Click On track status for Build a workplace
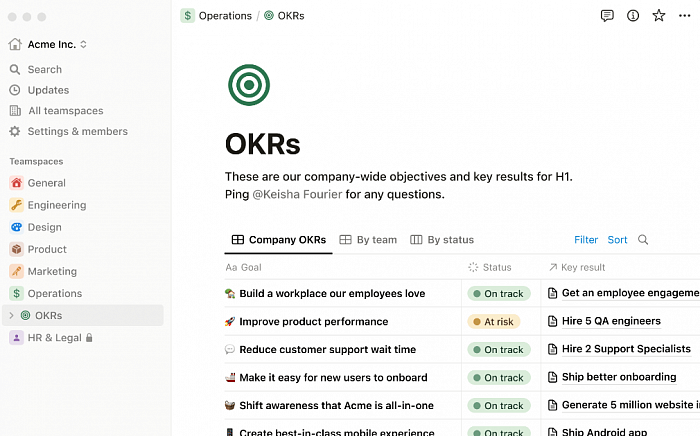This screenshot has height=436, width=700. (x=499, y=294)
